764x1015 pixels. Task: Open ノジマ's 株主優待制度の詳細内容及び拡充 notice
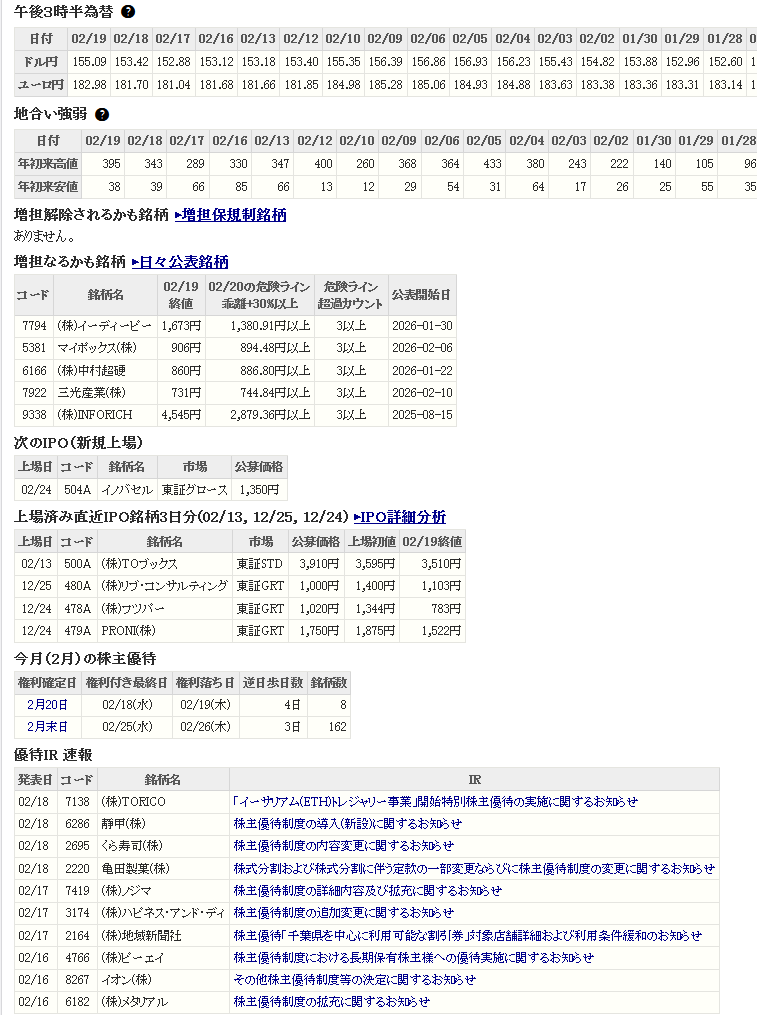(x=367, y=890)
